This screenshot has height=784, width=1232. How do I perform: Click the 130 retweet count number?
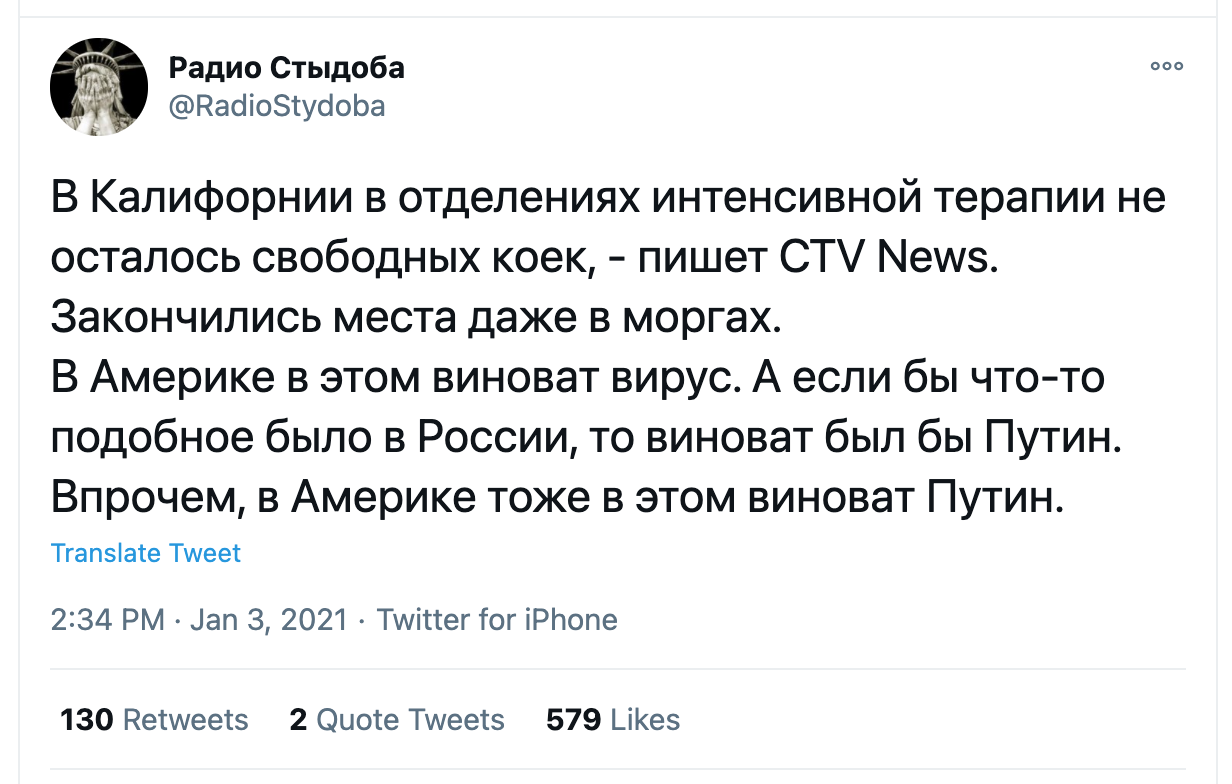coord(87,720)
